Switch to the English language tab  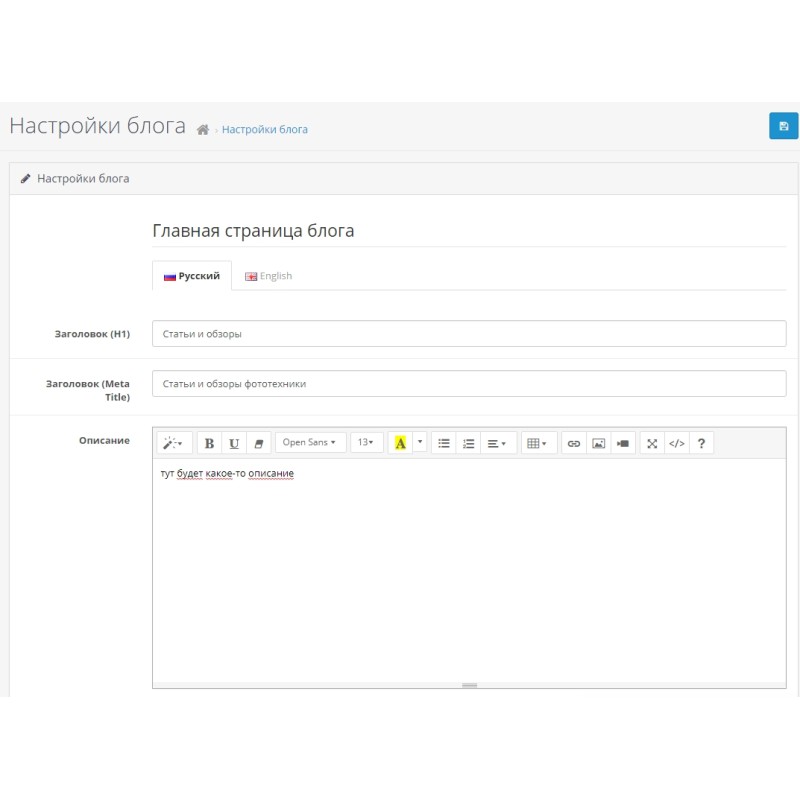269,276
